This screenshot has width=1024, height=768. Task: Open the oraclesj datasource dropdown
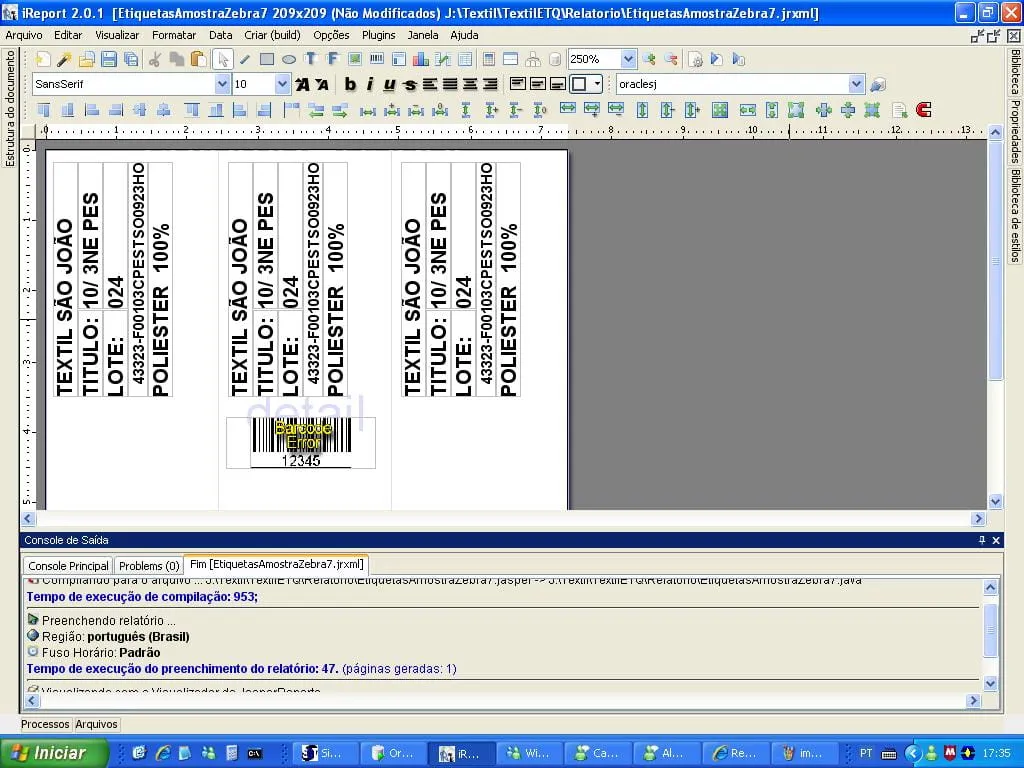point(856,84)
